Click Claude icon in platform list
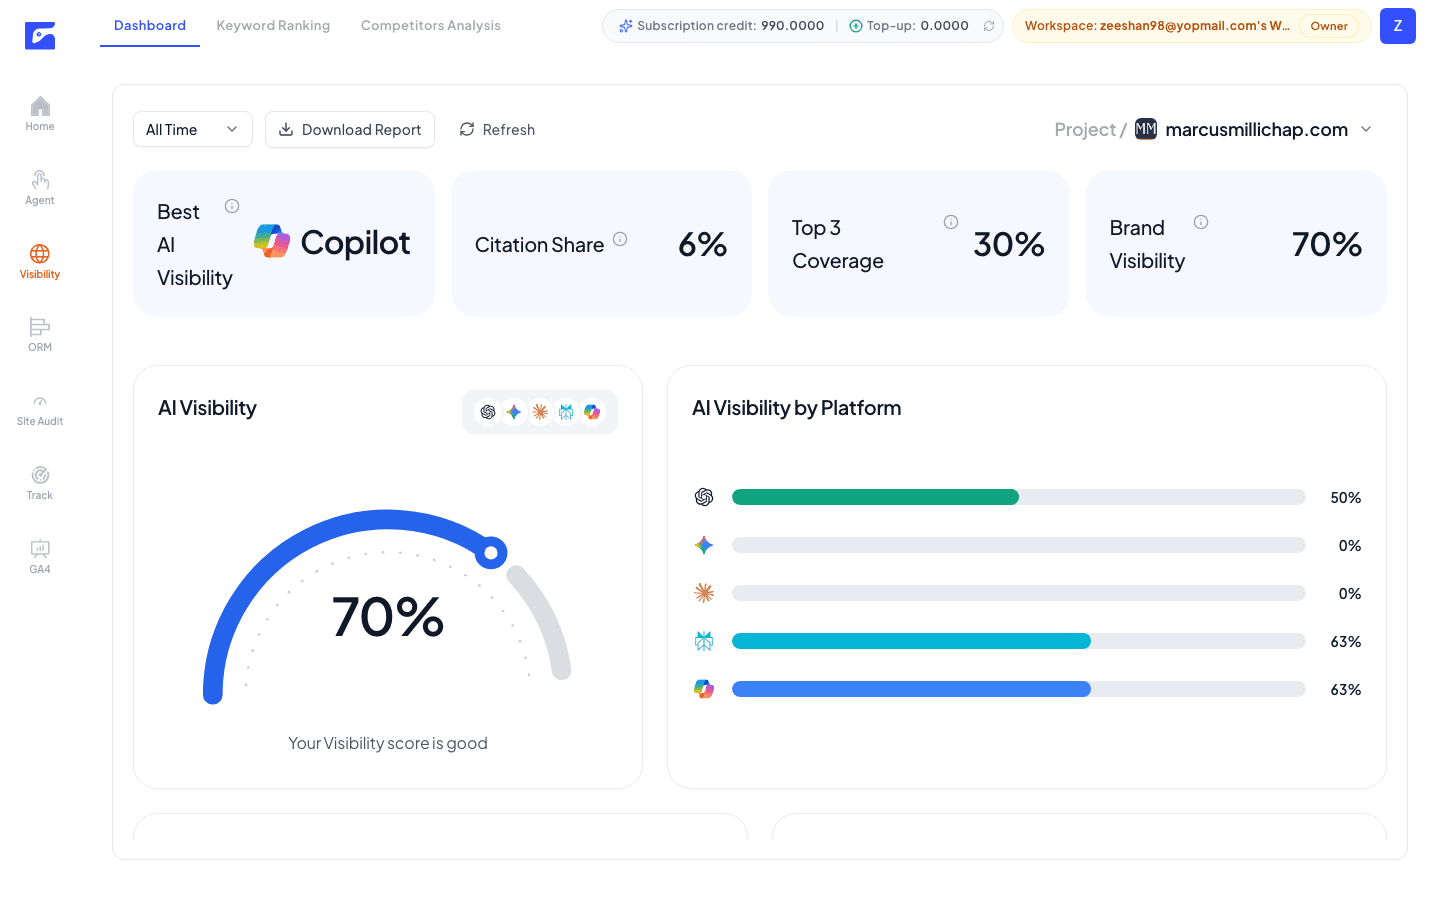This screenshot has height=900, width=1440. 704,593
